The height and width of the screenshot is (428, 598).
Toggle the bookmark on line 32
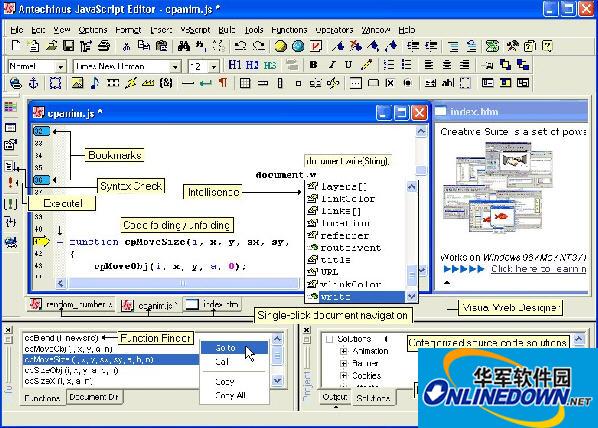click(41, 132)
